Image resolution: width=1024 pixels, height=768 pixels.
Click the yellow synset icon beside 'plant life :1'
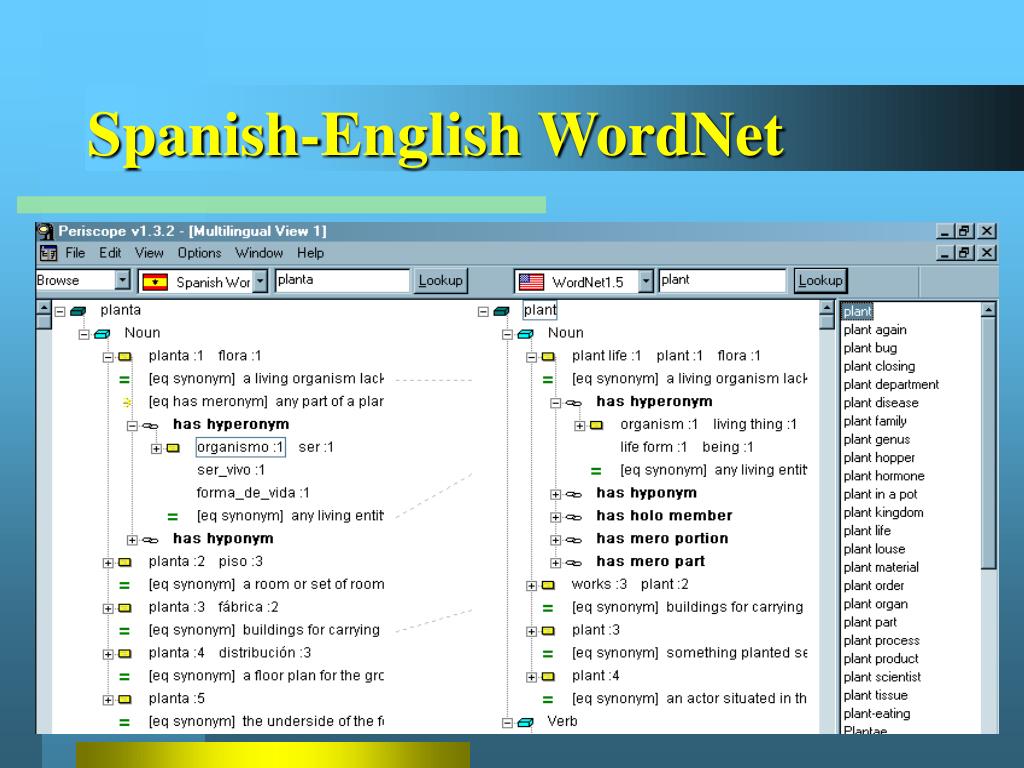point(548,357)
